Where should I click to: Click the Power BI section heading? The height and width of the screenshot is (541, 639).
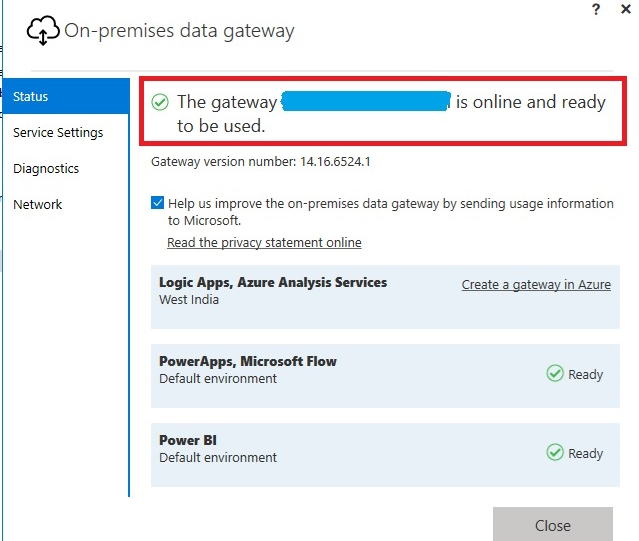coord(188,441)
